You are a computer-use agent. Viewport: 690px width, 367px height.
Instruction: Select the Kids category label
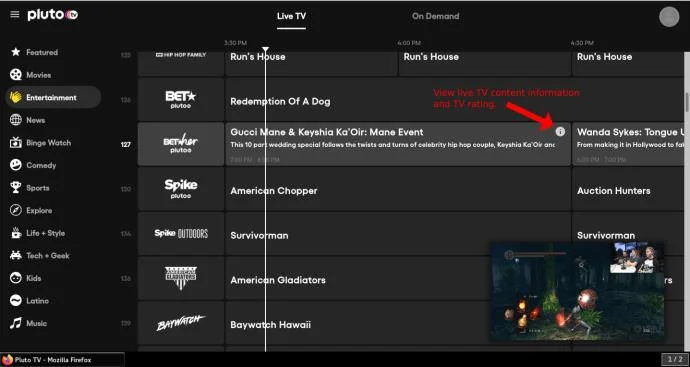(33, 278)
